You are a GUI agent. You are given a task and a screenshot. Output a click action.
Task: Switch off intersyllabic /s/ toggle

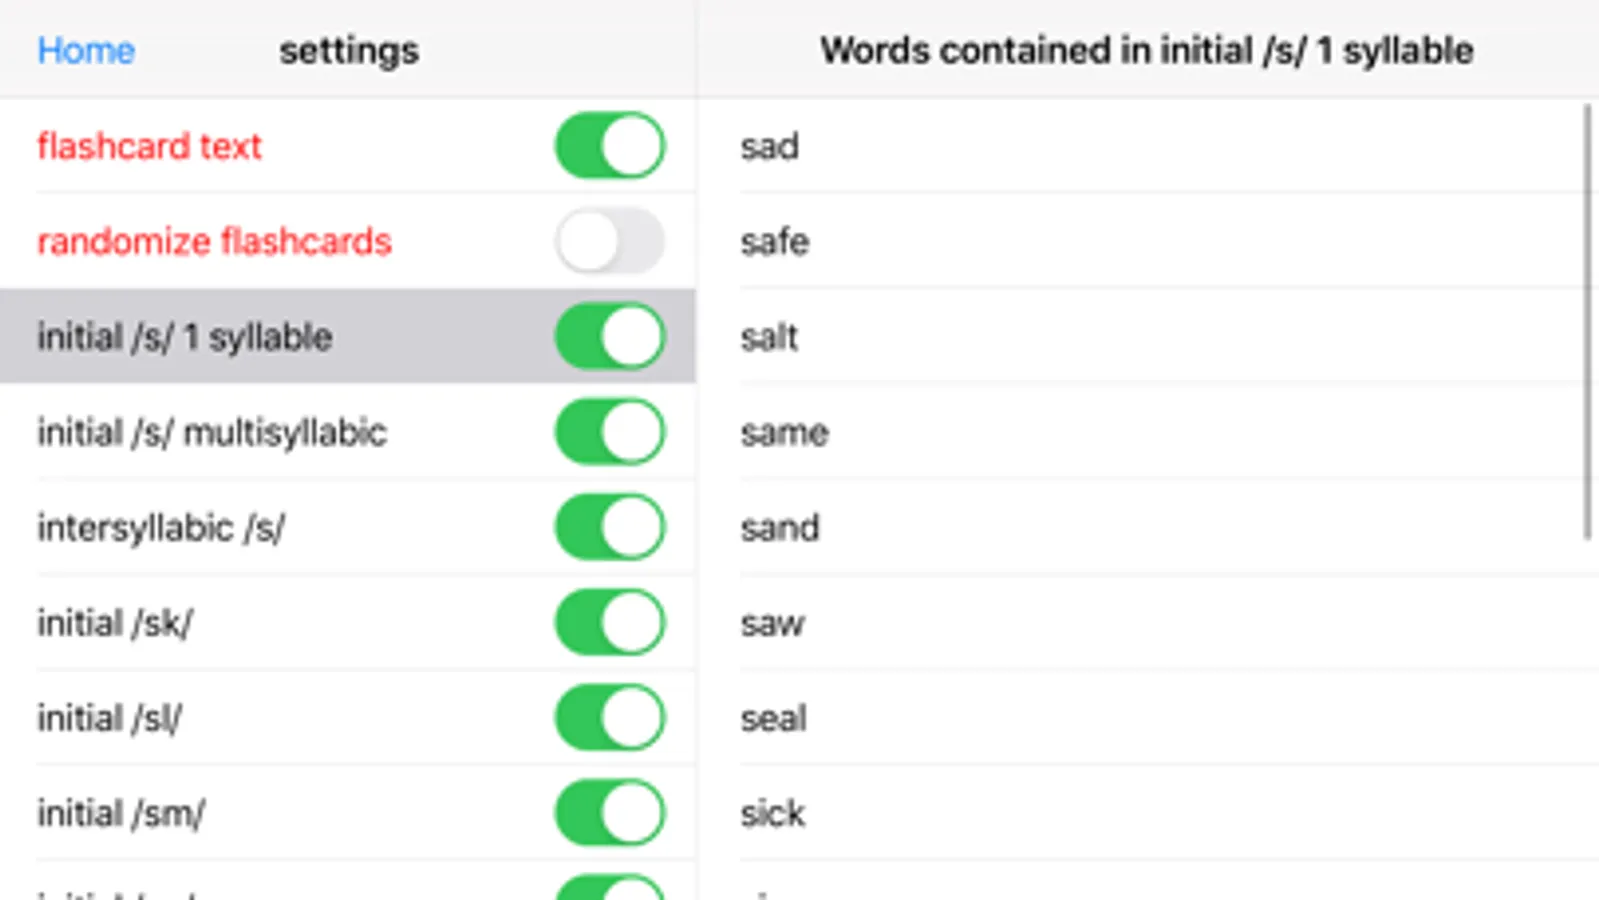(x=610, y=527)
